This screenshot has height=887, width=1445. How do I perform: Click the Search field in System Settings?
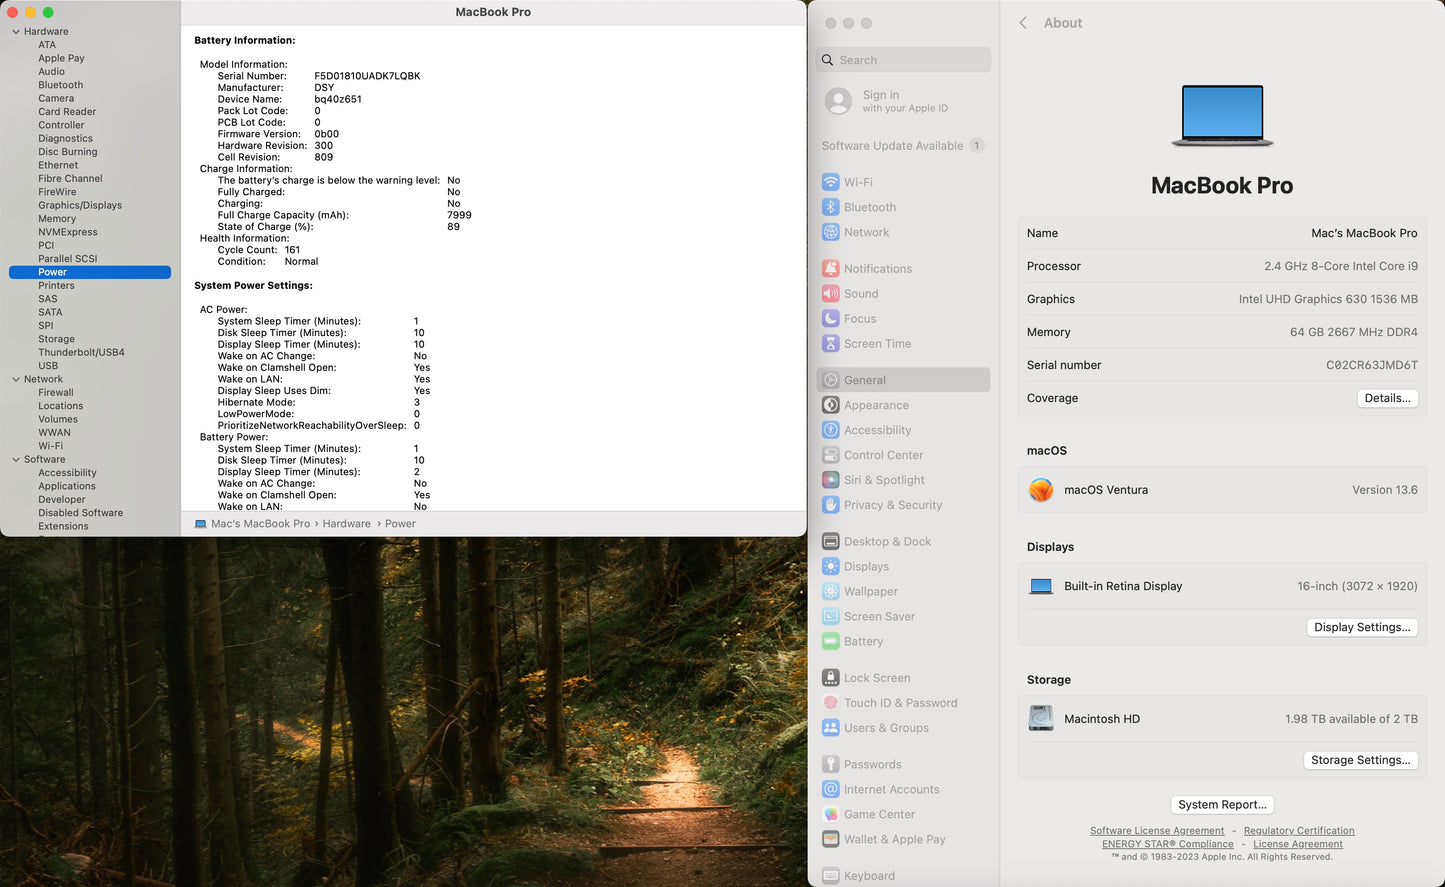pos(905,60)
